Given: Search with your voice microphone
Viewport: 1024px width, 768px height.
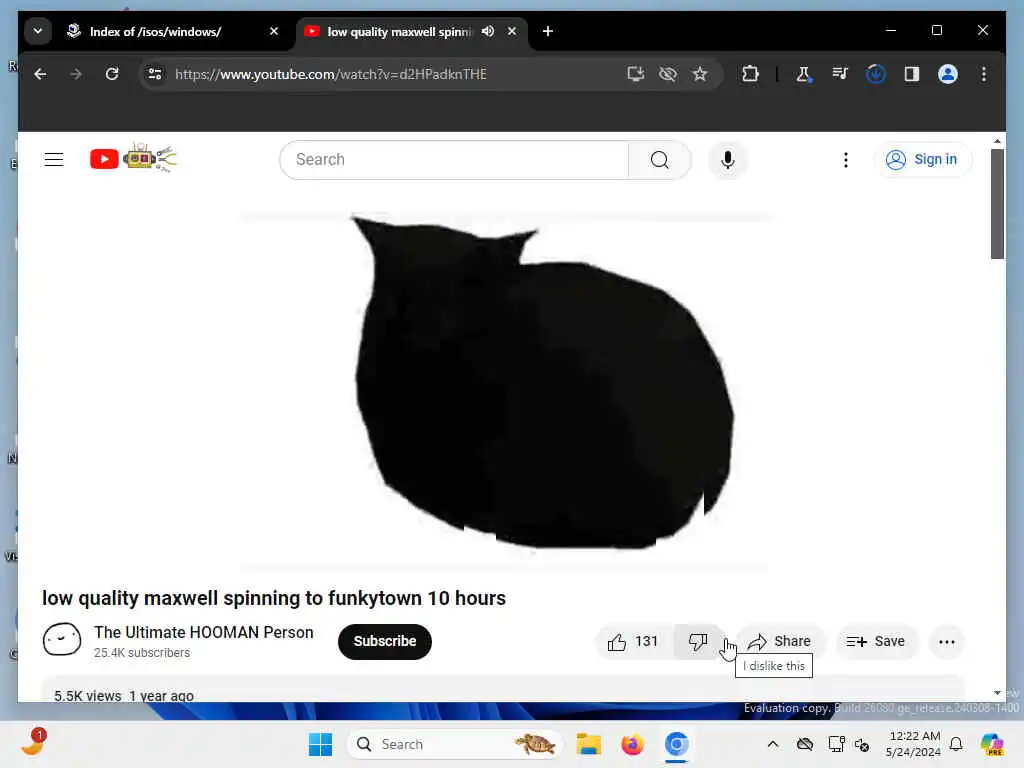Looking at the screenshot, I should tap(728, 160).
